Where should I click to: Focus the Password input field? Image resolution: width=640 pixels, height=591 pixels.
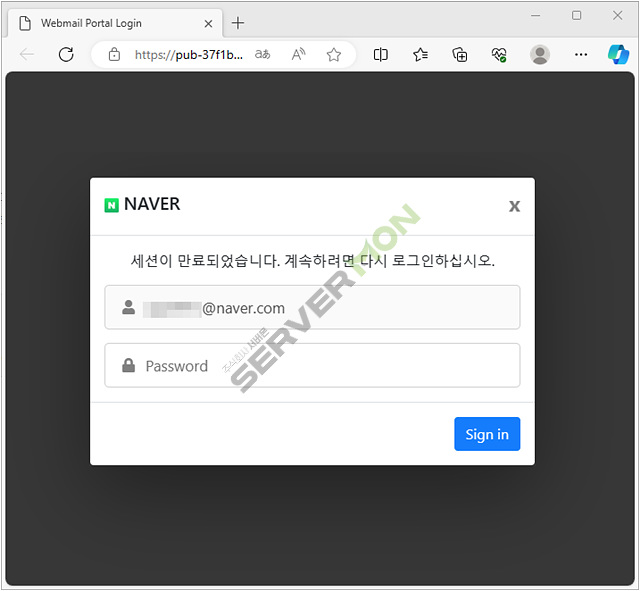pos(312,365)
